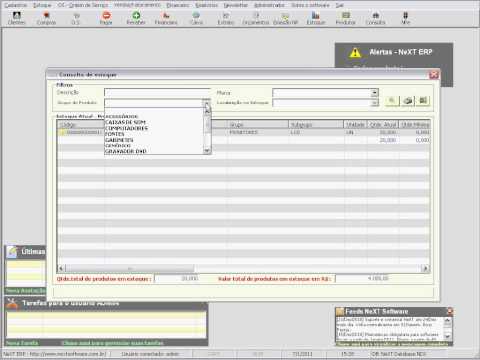Screen dimensions: 480x360
Task: Open the Compras toolbar icon
Action: click(x=46, y=18)
